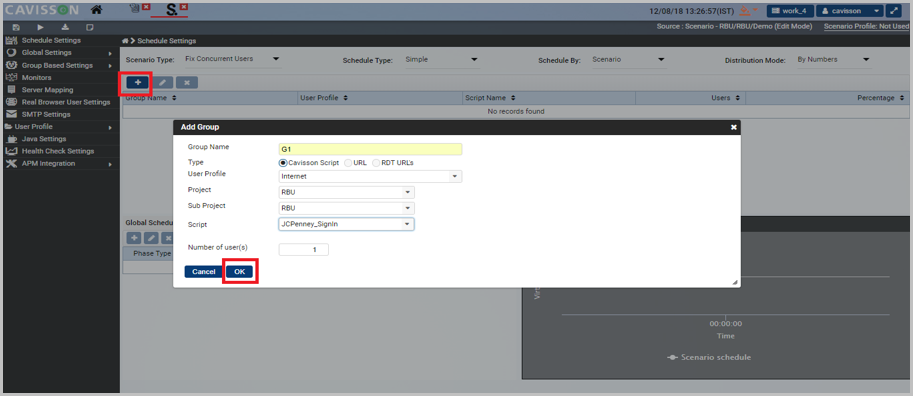
Task: Click the edit group pencil button
Action: pos(162,83)
